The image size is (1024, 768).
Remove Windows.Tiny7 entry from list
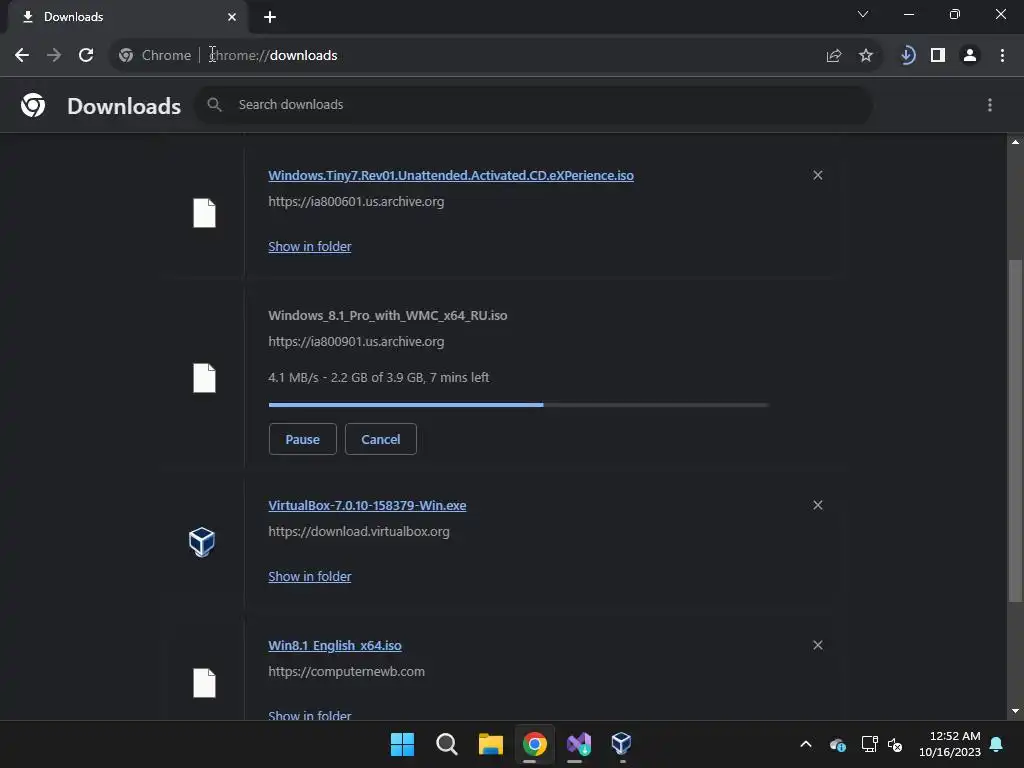coord(817,175)
